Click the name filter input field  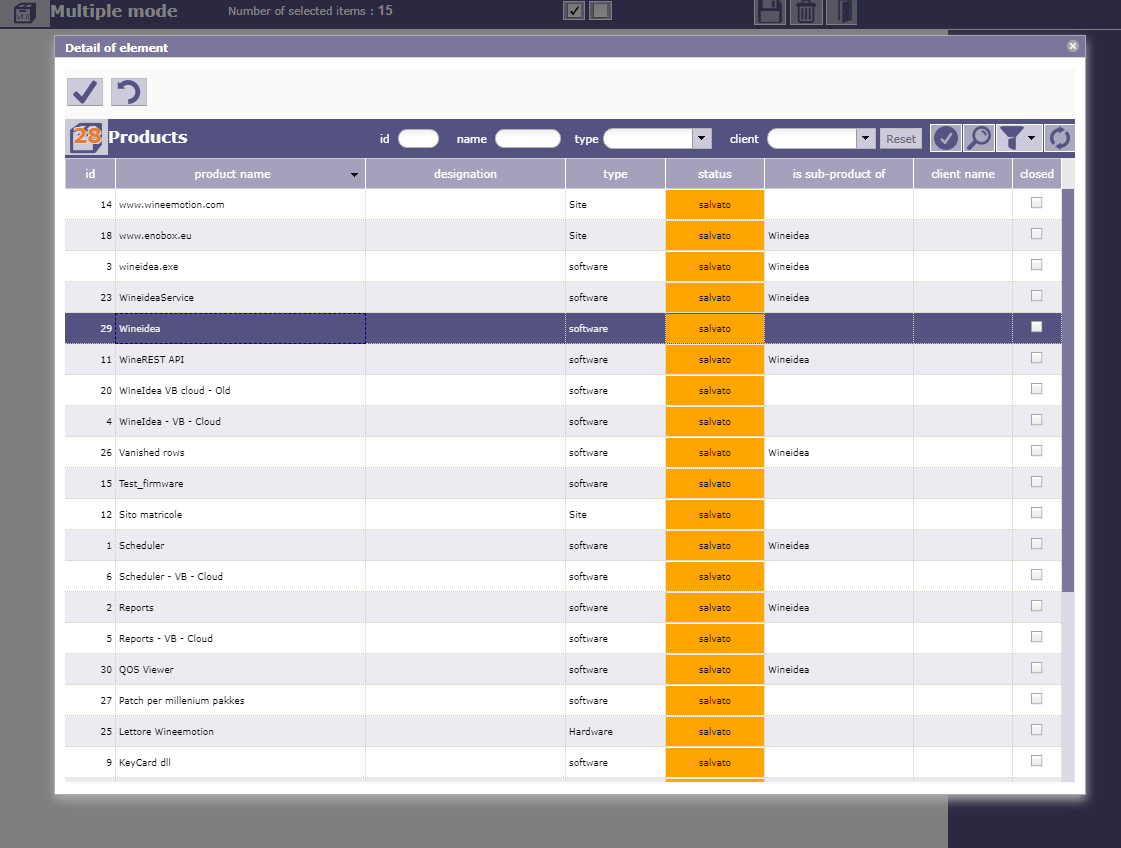coord(527,139)
